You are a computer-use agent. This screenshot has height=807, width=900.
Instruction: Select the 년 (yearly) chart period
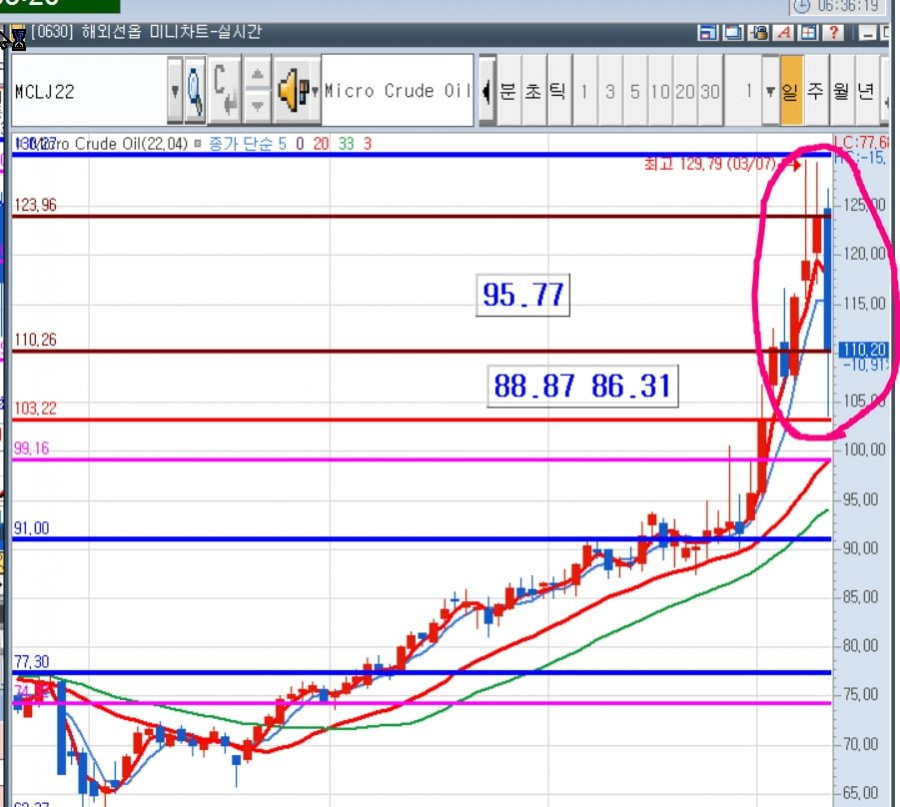coord(866,91)
